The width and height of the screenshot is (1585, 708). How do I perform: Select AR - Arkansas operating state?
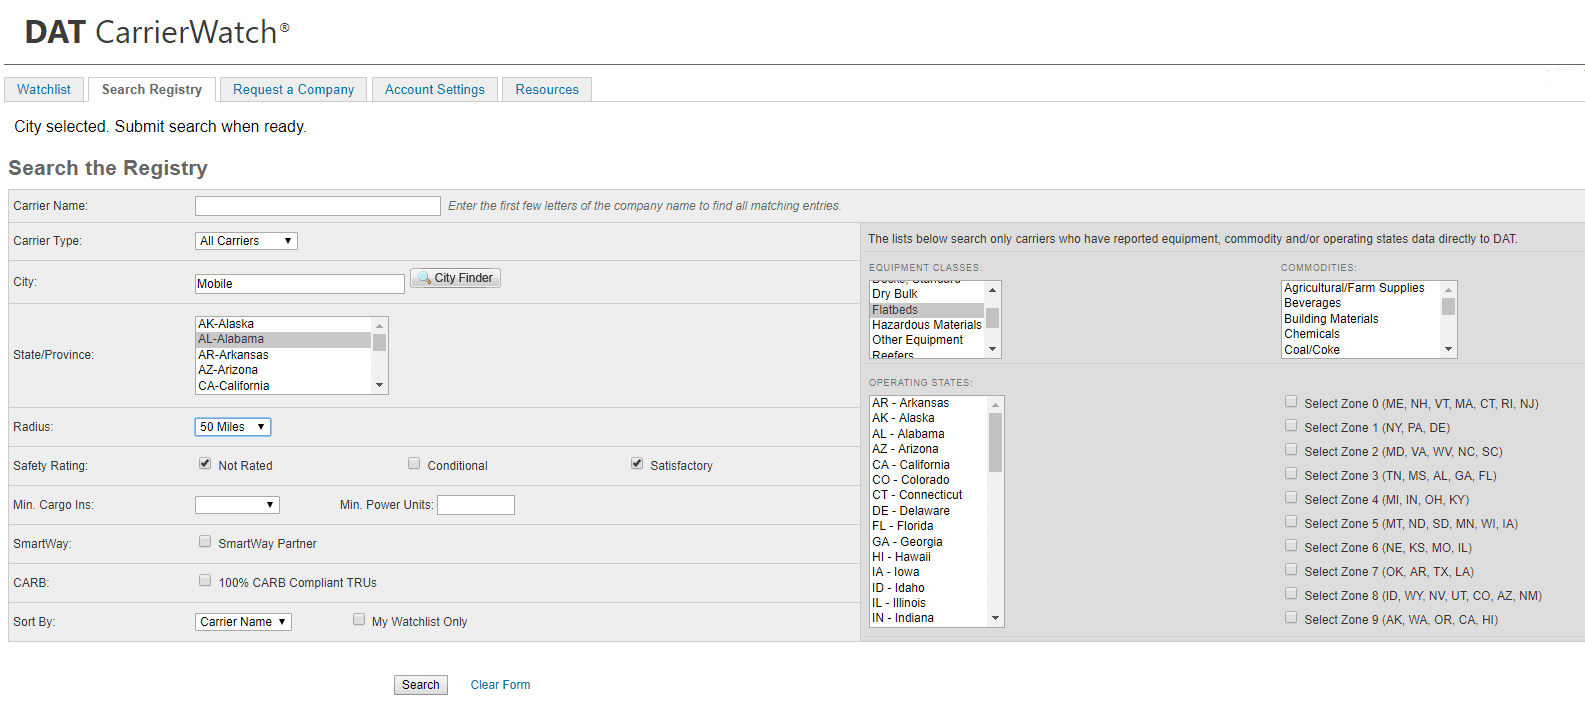coord(929,403)
